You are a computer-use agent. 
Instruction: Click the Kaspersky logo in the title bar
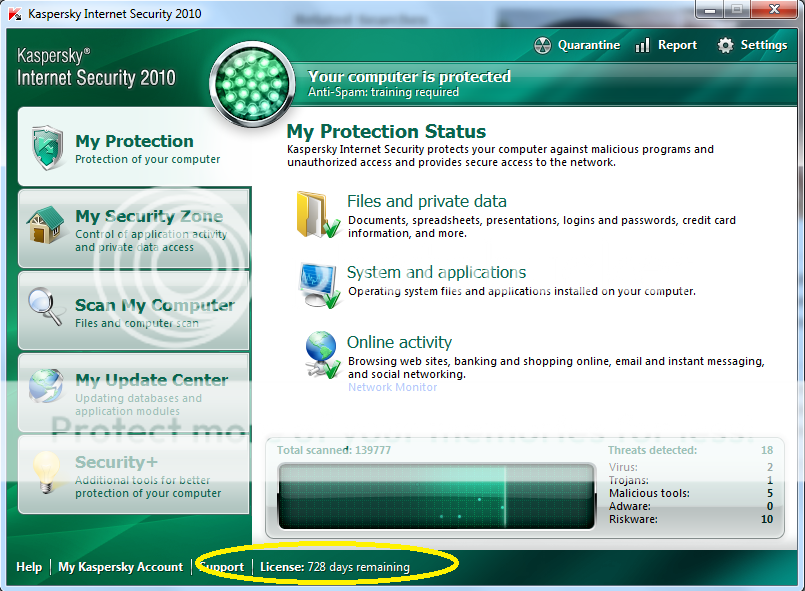[x=14, y=13]
